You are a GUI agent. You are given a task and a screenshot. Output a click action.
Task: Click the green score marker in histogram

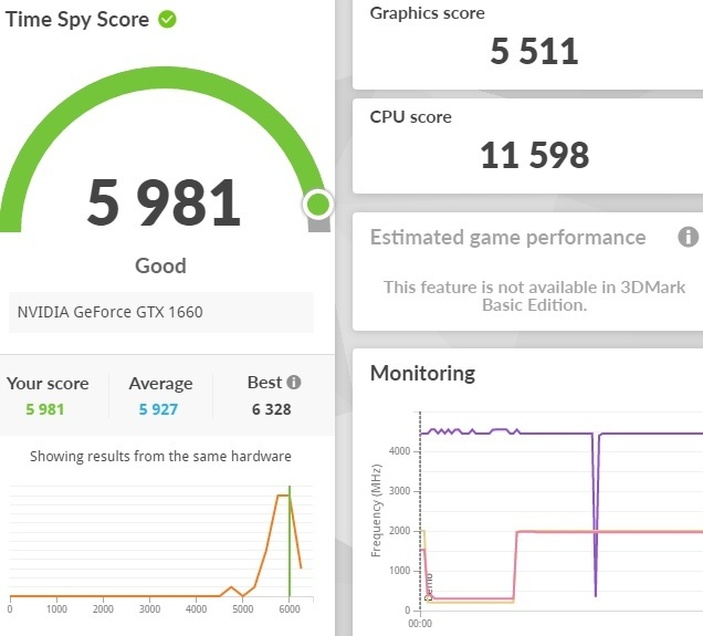point(289,541)
